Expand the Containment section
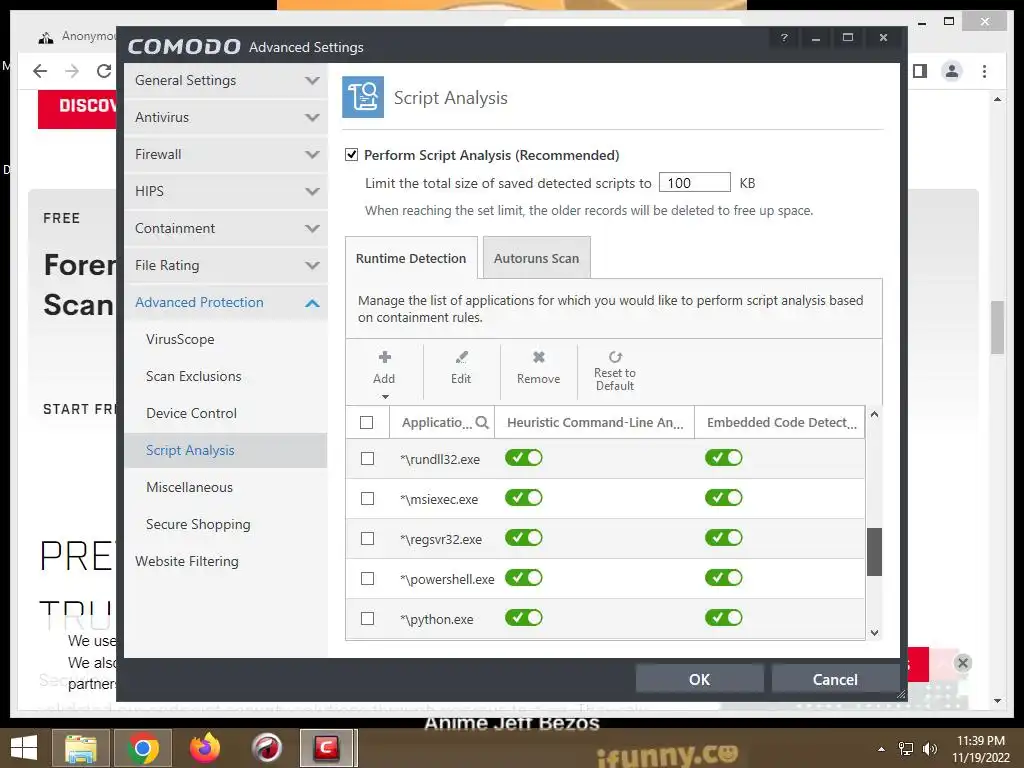 [226, 229]
